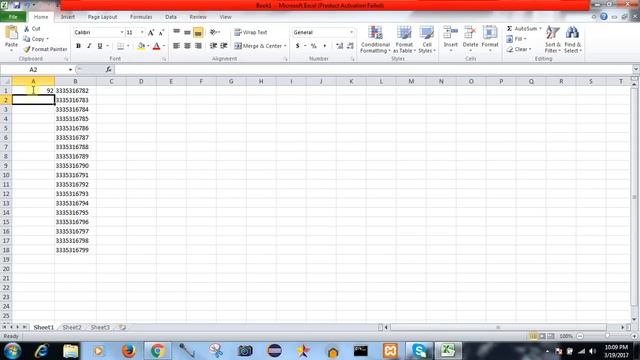Click Increase Decimal icon
Viewport: 640px width, 360px height.
point(339,46)
